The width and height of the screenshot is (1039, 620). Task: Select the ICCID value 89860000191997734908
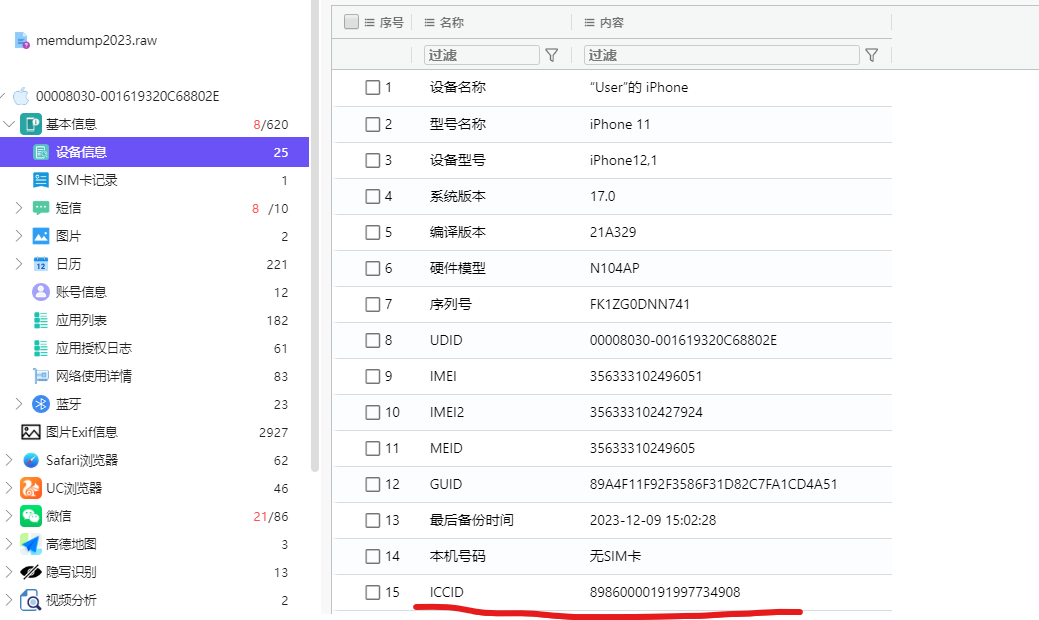pos(665,592)
